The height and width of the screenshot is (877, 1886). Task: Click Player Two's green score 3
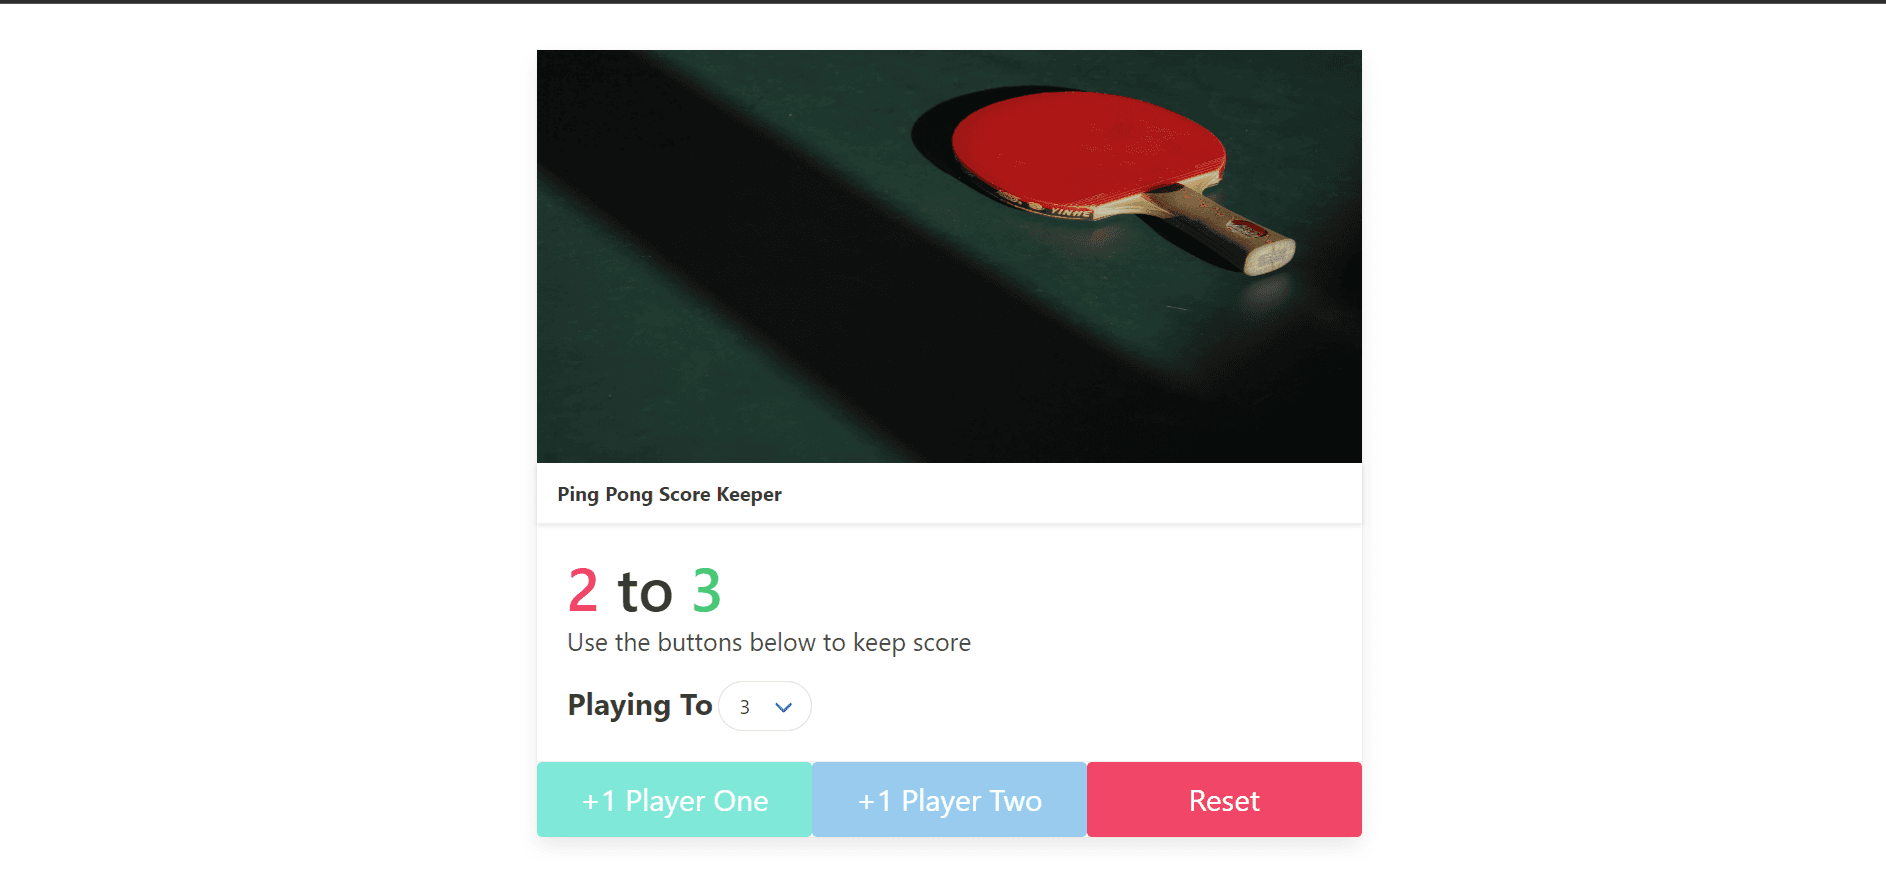(706, 590)
